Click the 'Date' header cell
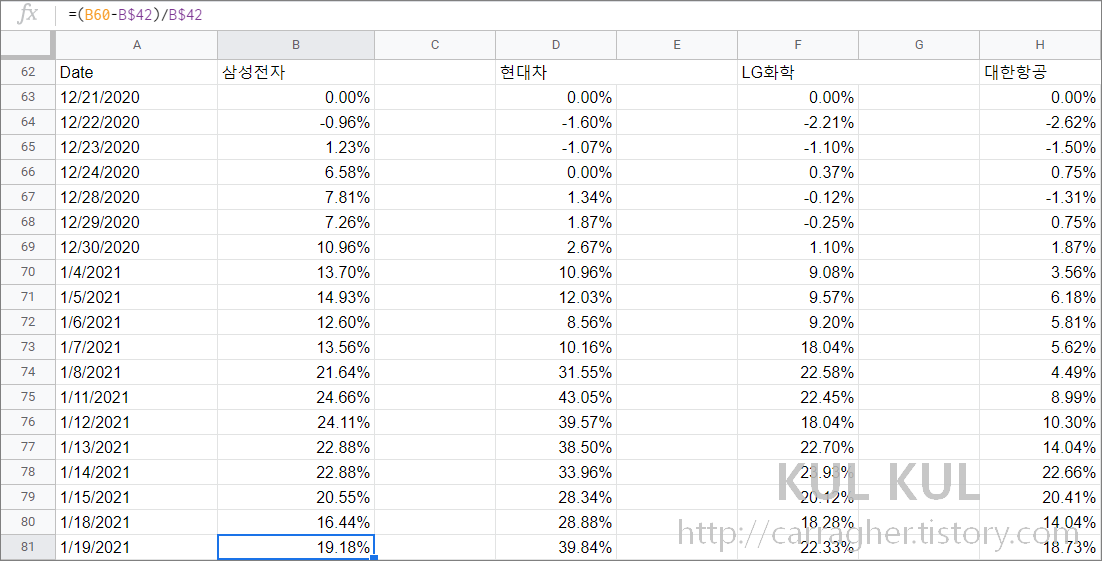The height and width of the screenshot is (561, 1102). coord(136,72)
